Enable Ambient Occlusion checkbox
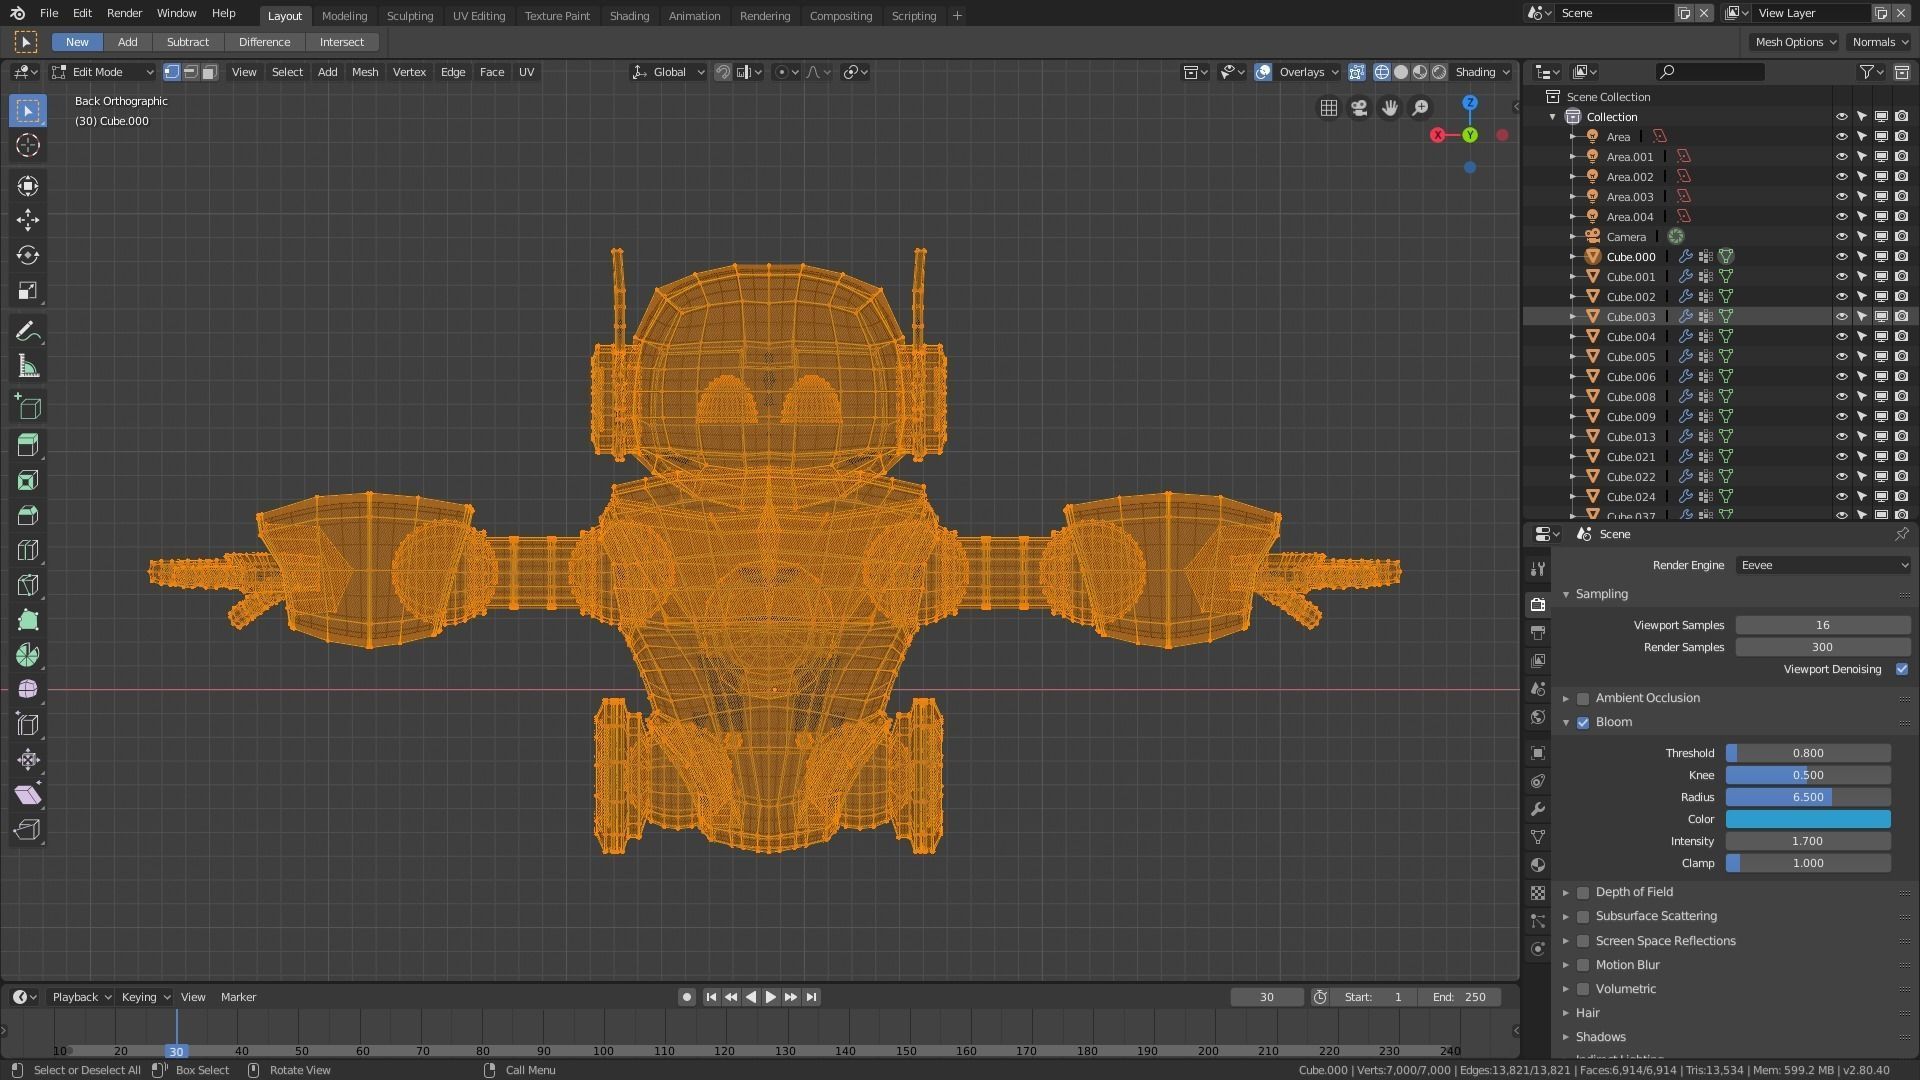 [1583, 698]
